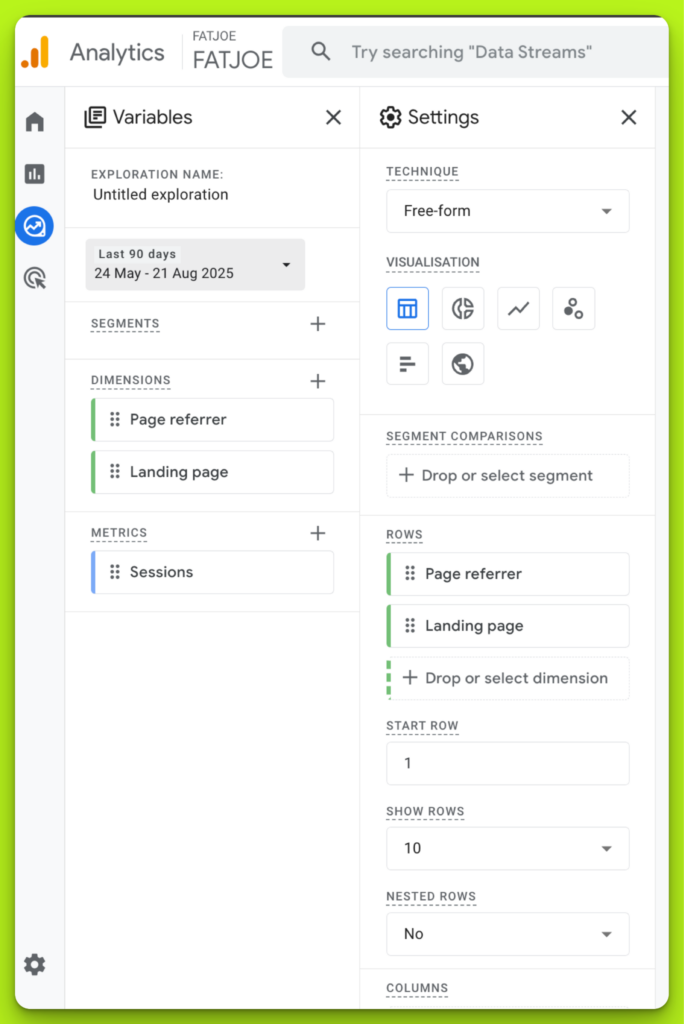The width and height of the screenshot is (684, 1024).
Task: Add a new metric with plus icon
Action: tap(318, 533)
